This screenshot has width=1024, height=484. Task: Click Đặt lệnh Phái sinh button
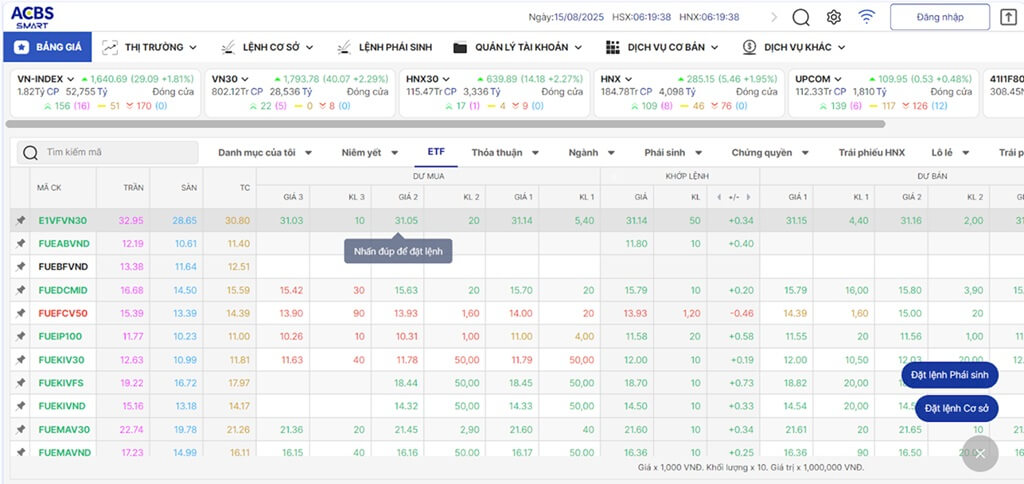[950, 375]
